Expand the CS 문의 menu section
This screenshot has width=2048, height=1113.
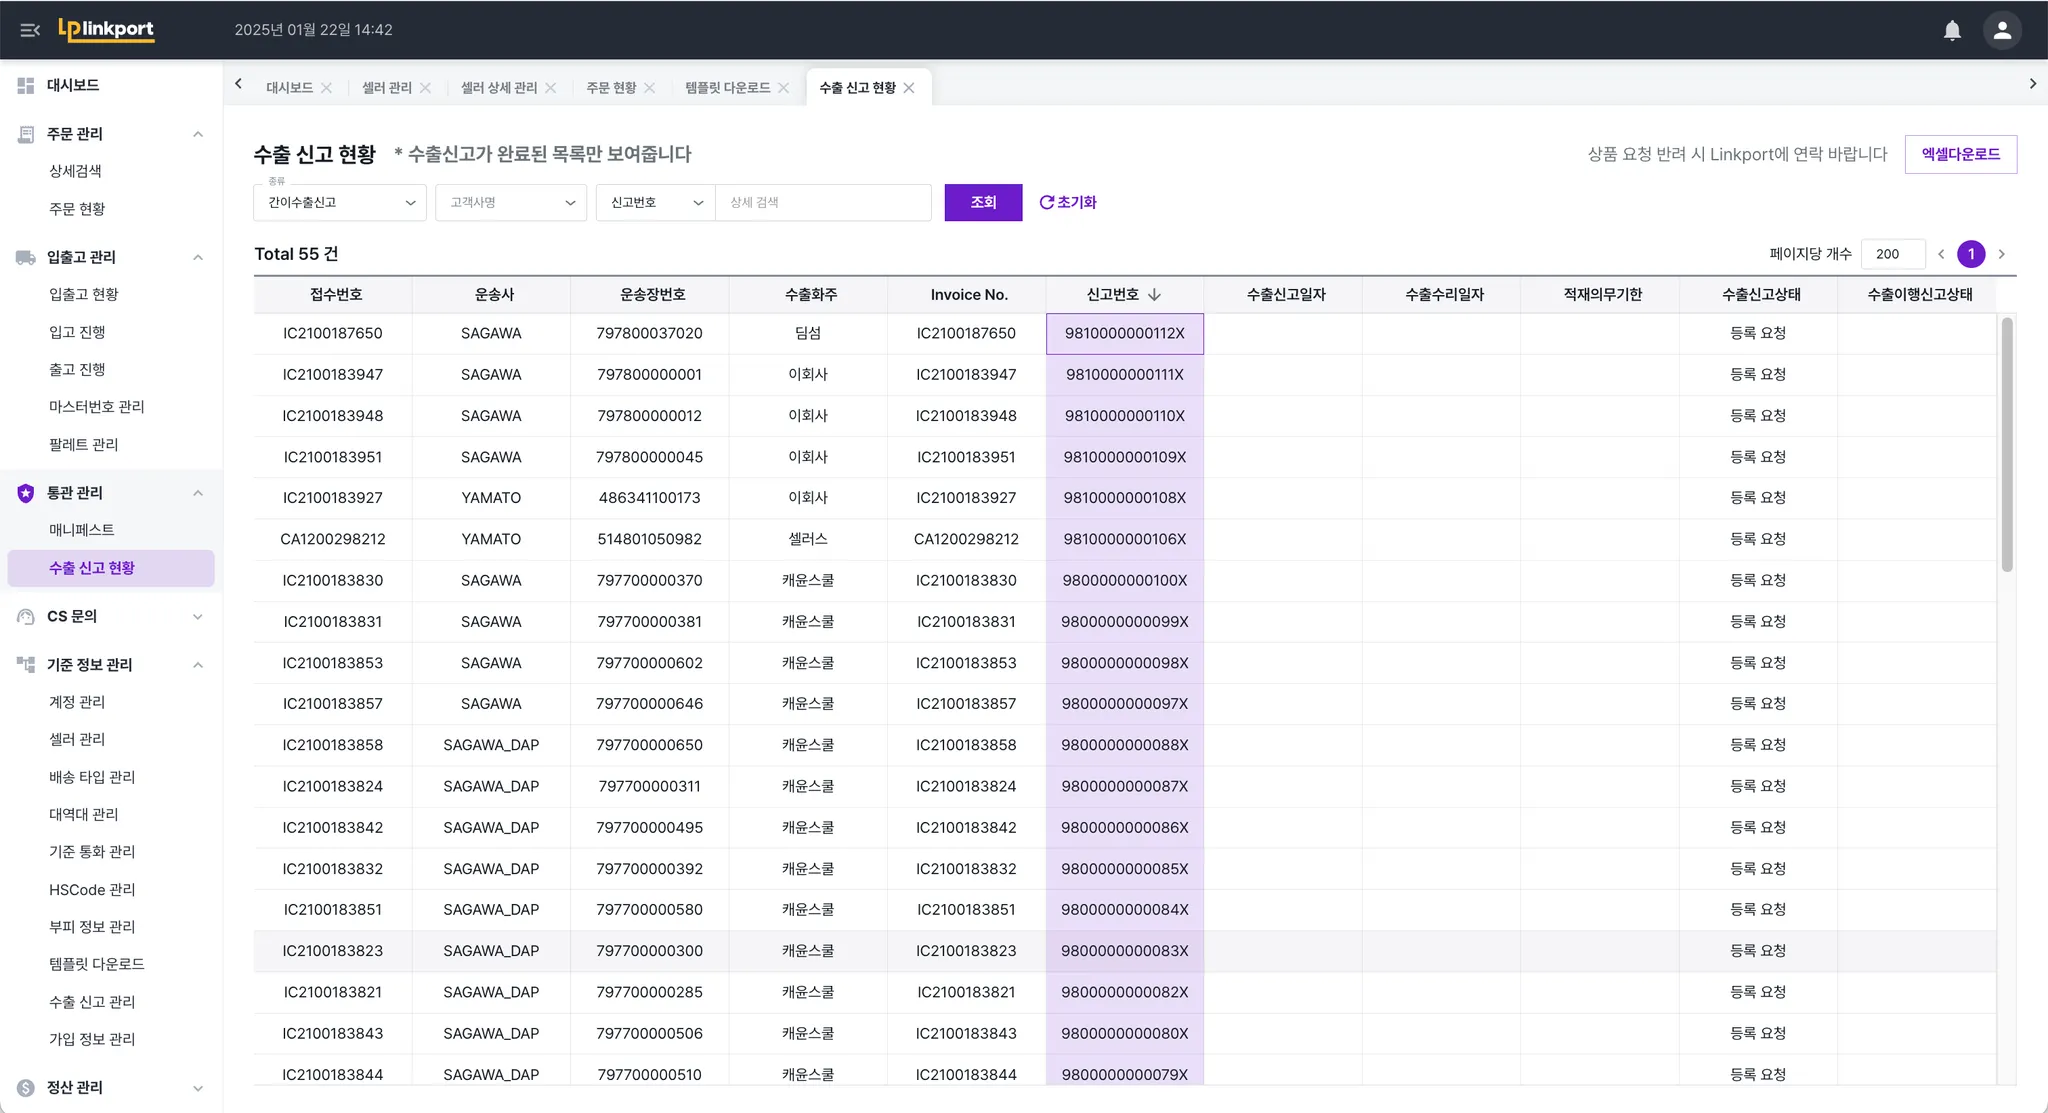pos(197,616)
